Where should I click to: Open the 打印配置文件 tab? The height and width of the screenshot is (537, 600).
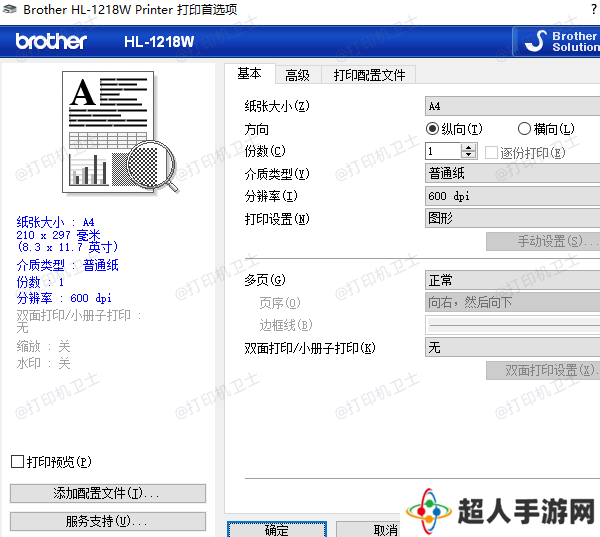369,75
